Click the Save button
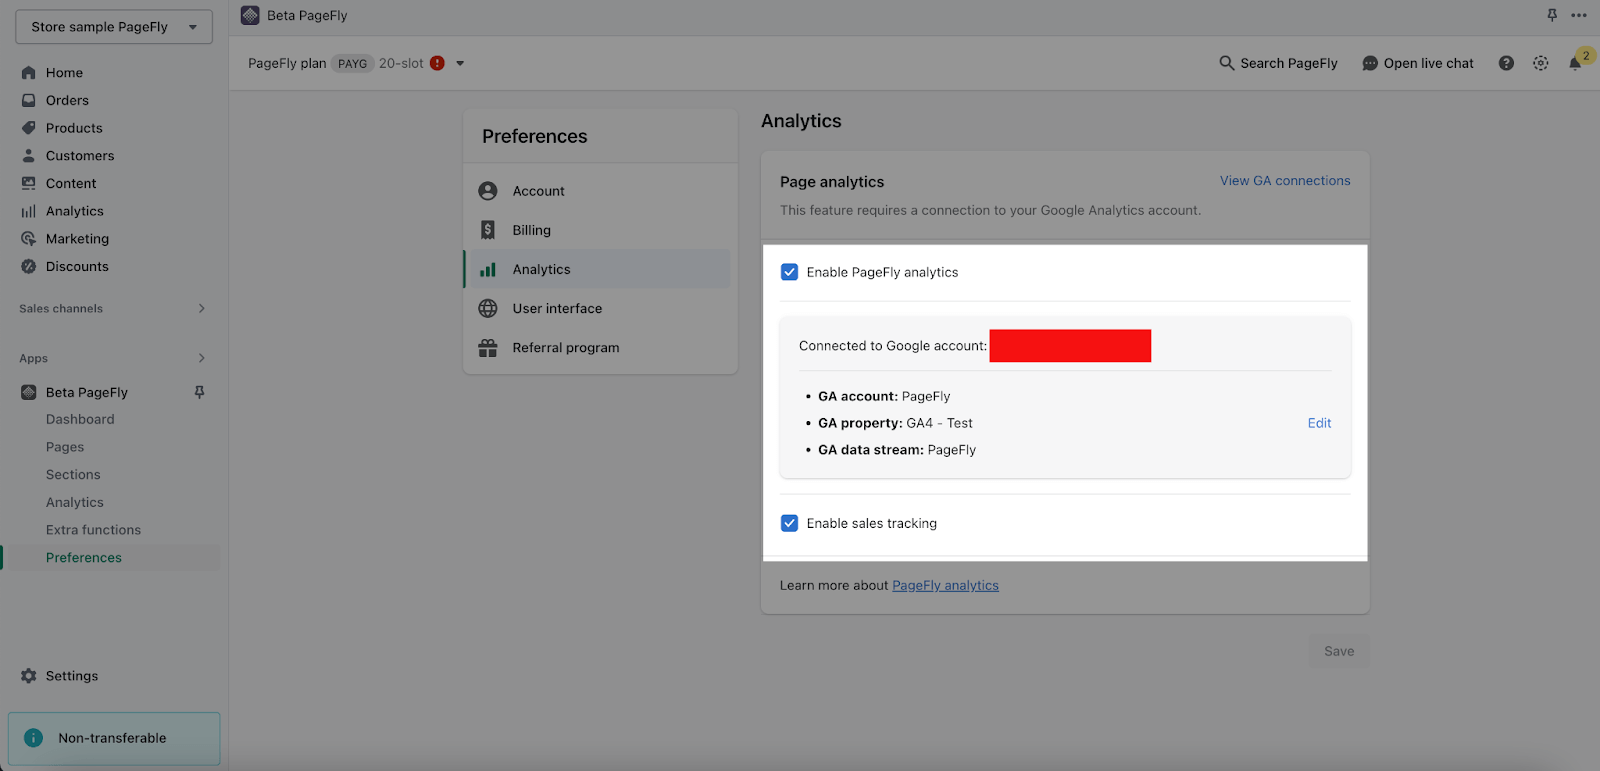 click(1339, 651)
